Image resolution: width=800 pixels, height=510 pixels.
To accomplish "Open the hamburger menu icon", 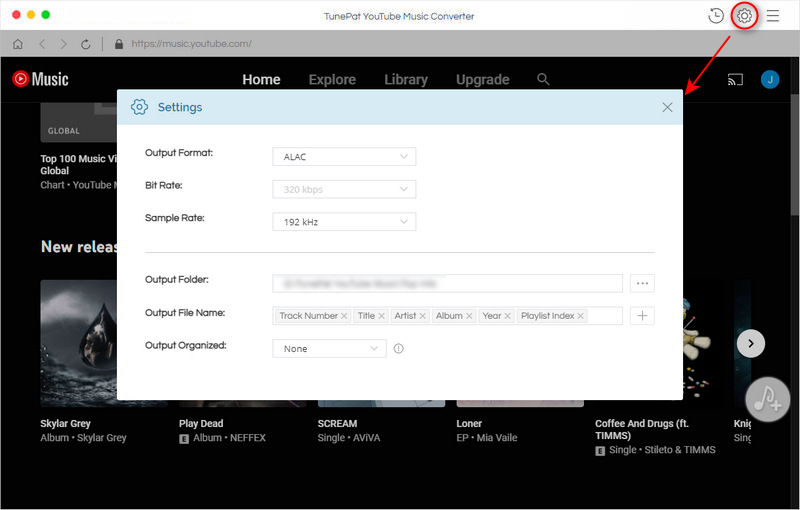I will [x=772, y=16].
